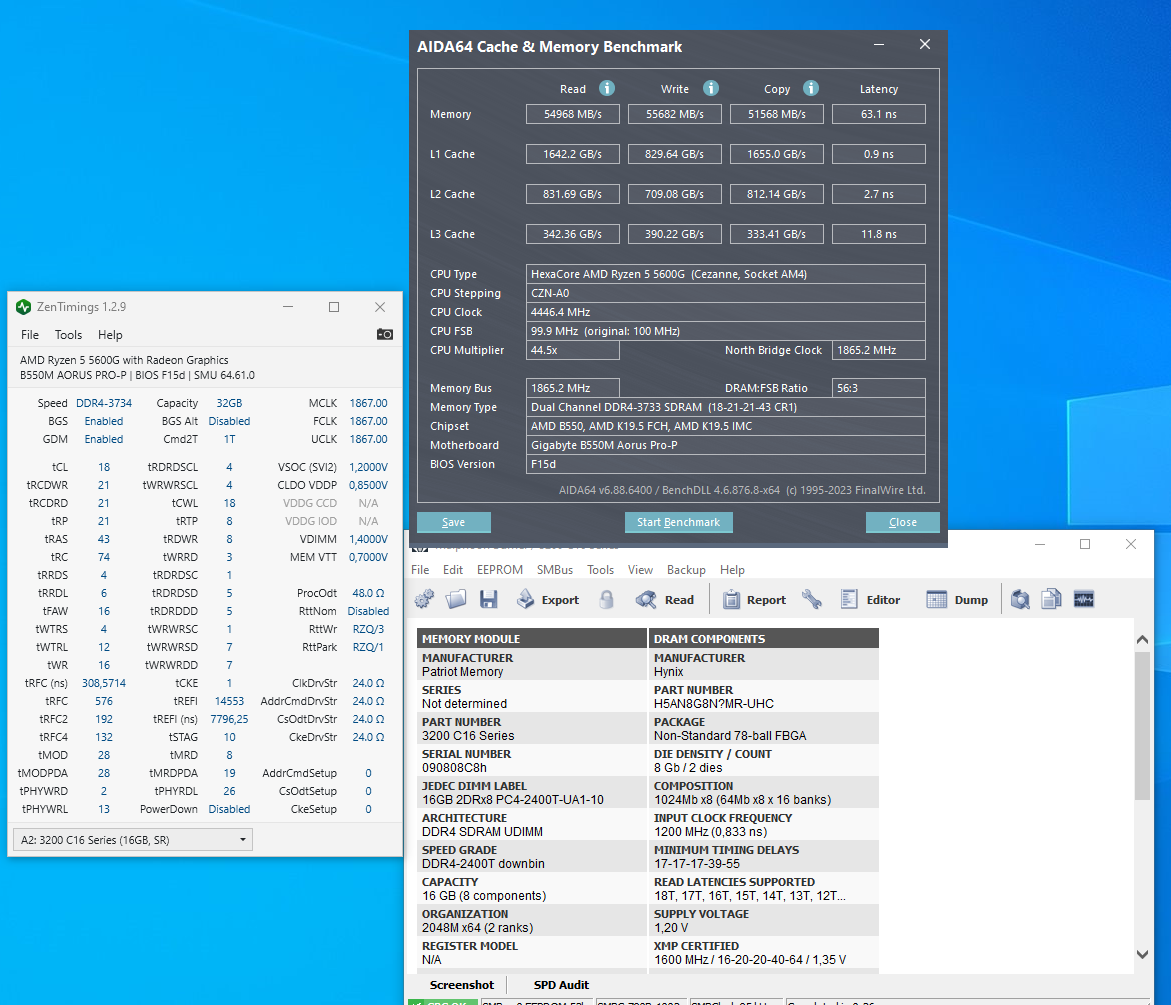Screen dimensions: 1171x1005
Task: Click the Read toolbar button
Action: tap(665, 600)
